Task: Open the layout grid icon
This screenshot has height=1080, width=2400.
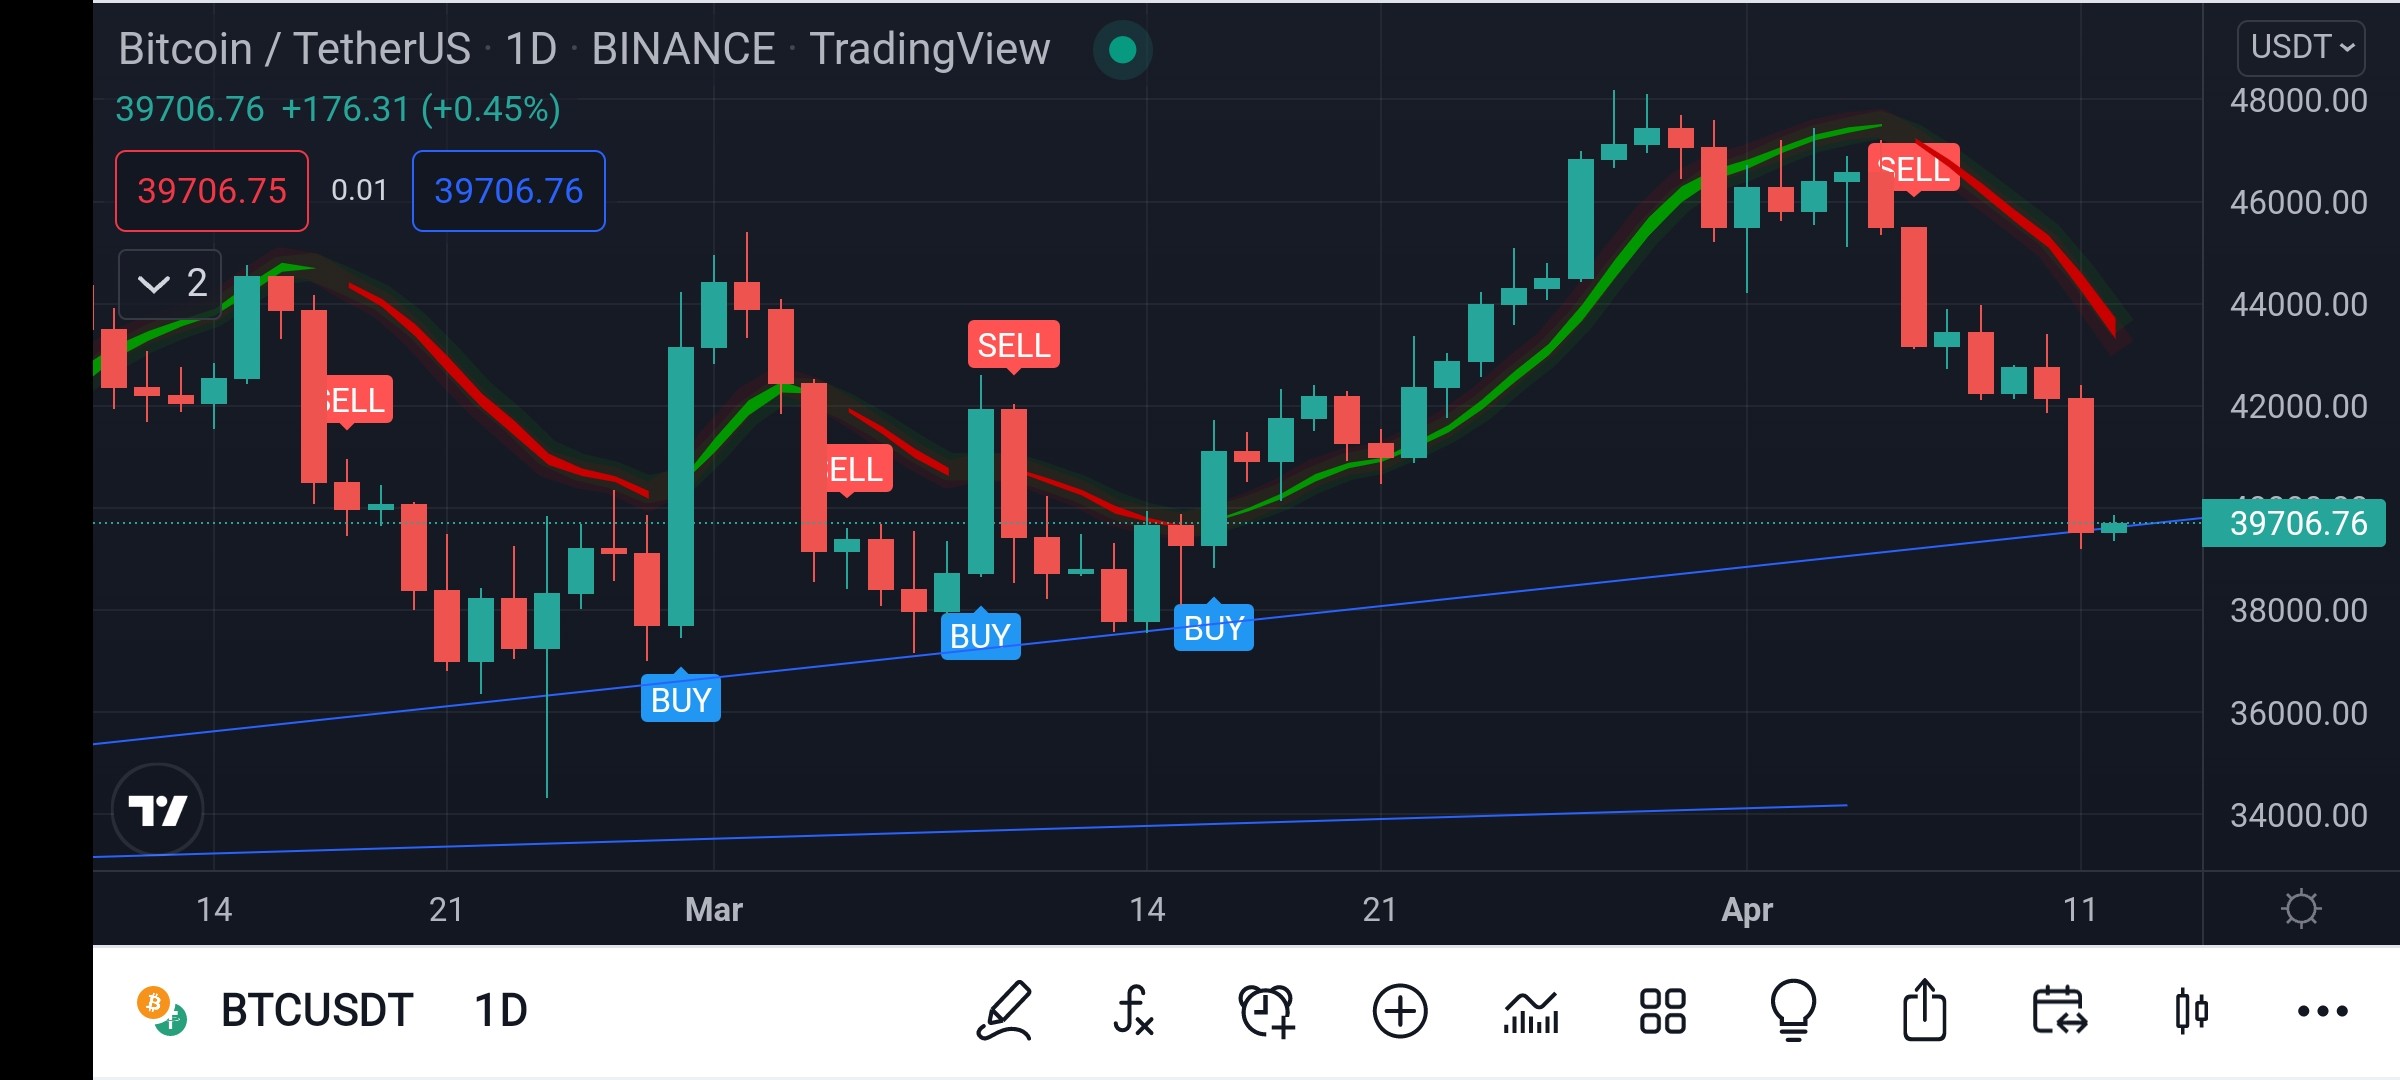Action: pos(1663,1011)
